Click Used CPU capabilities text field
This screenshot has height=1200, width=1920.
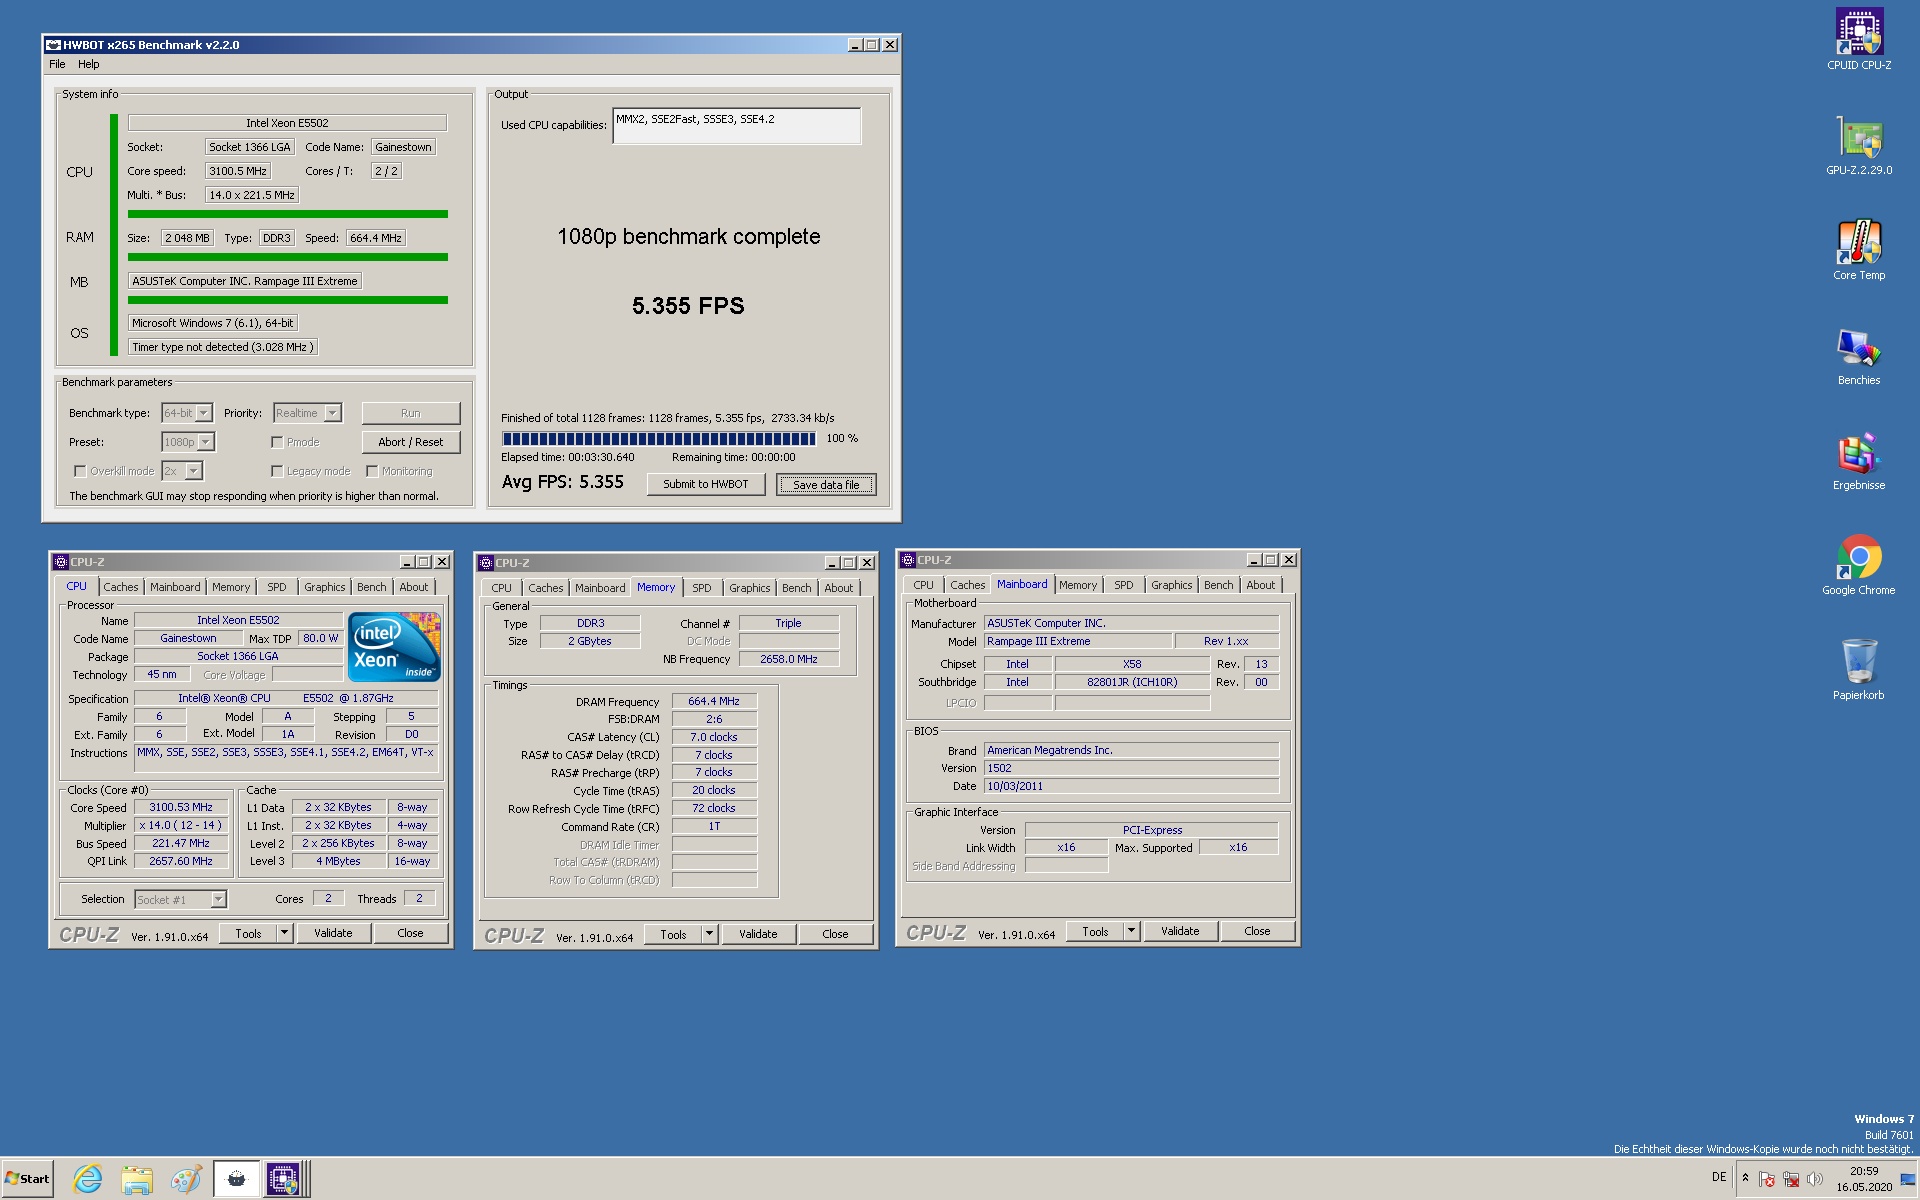736,126
